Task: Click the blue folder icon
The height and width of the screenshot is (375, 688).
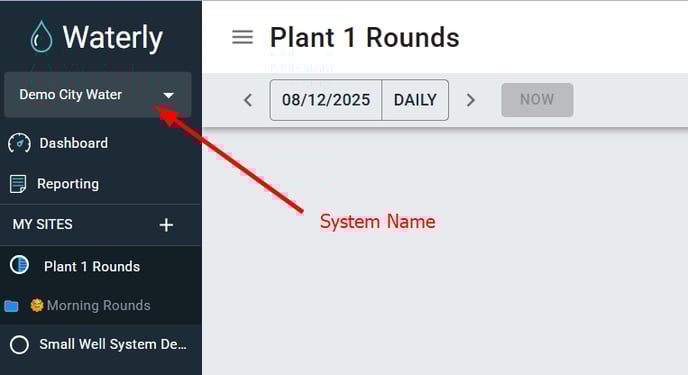Action: [11, 306]
